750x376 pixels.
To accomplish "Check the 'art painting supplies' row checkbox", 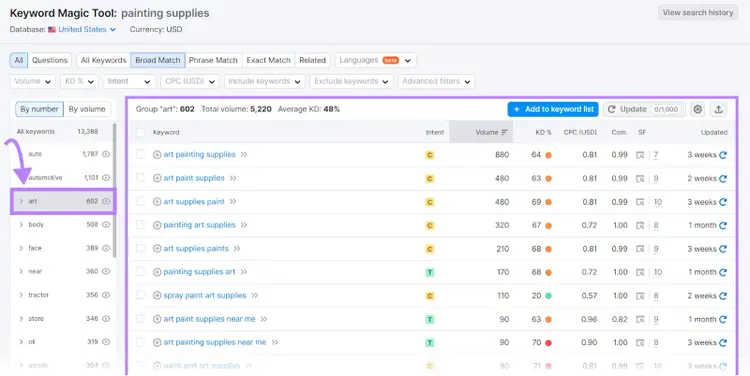I will pyautogui.click(x=140, y=155).
